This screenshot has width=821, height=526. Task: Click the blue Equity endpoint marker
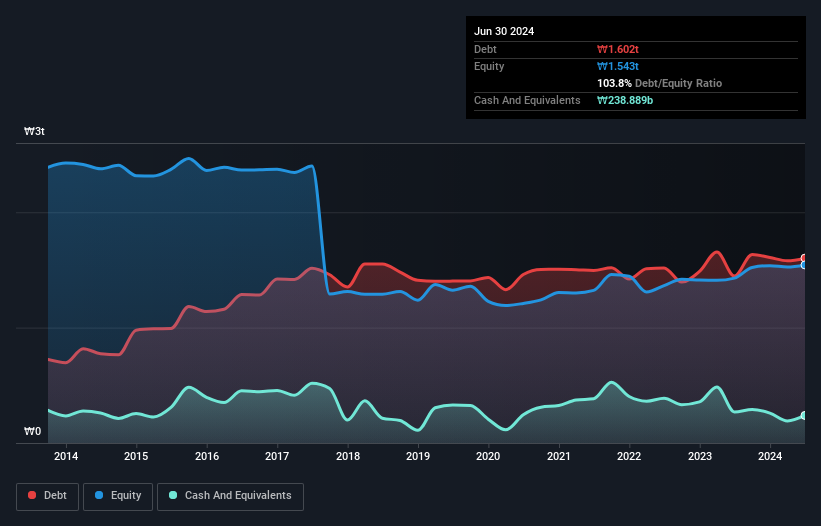(804, 265)
